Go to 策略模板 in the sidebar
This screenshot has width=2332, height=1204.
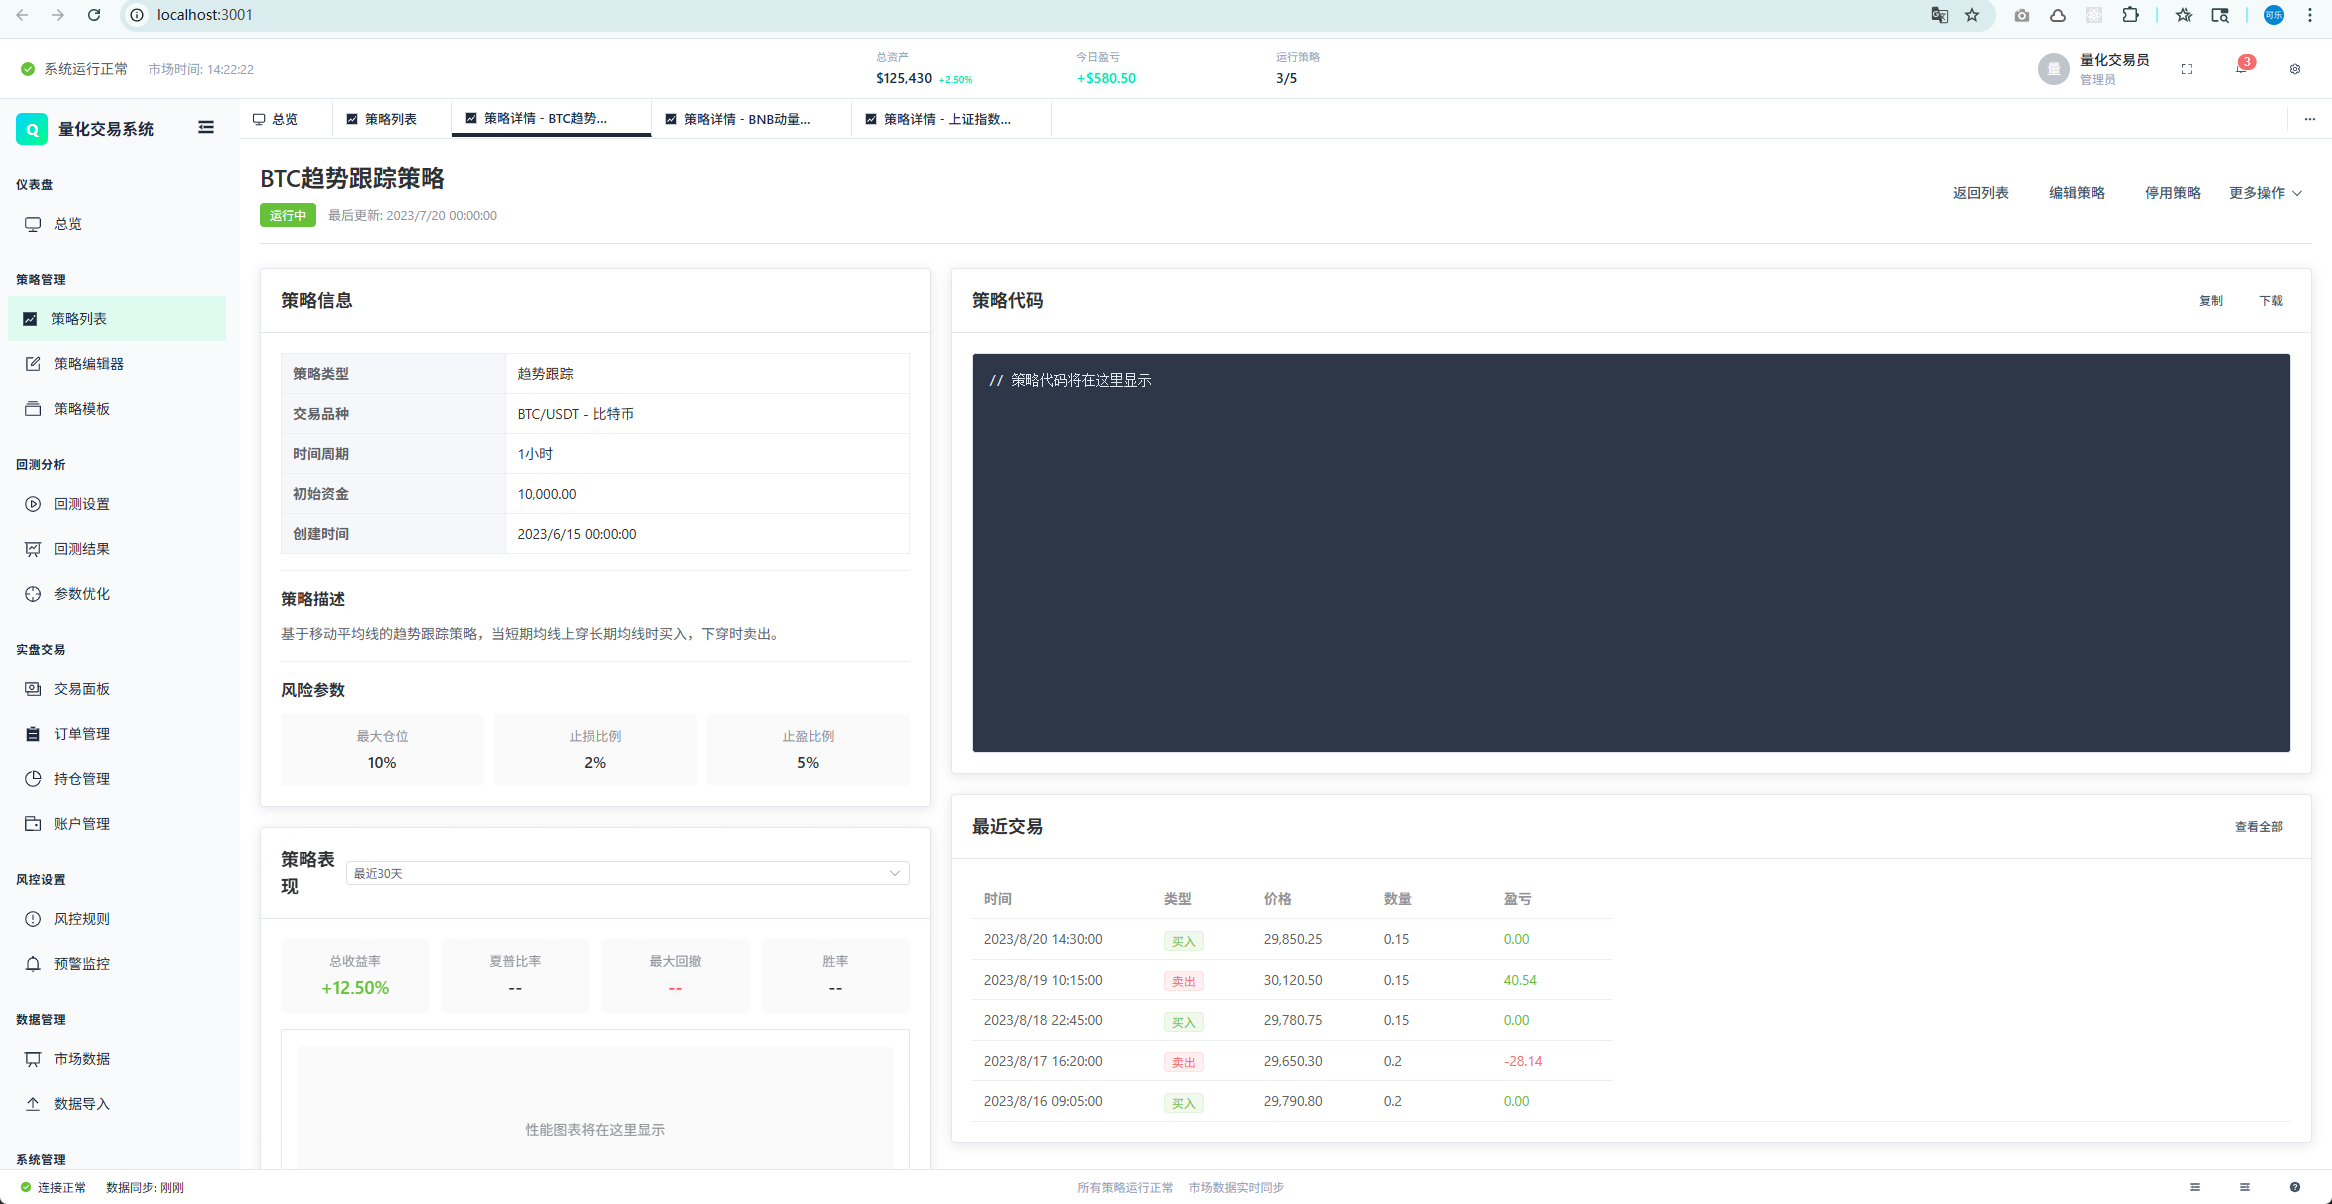click(x=117, y=409)
